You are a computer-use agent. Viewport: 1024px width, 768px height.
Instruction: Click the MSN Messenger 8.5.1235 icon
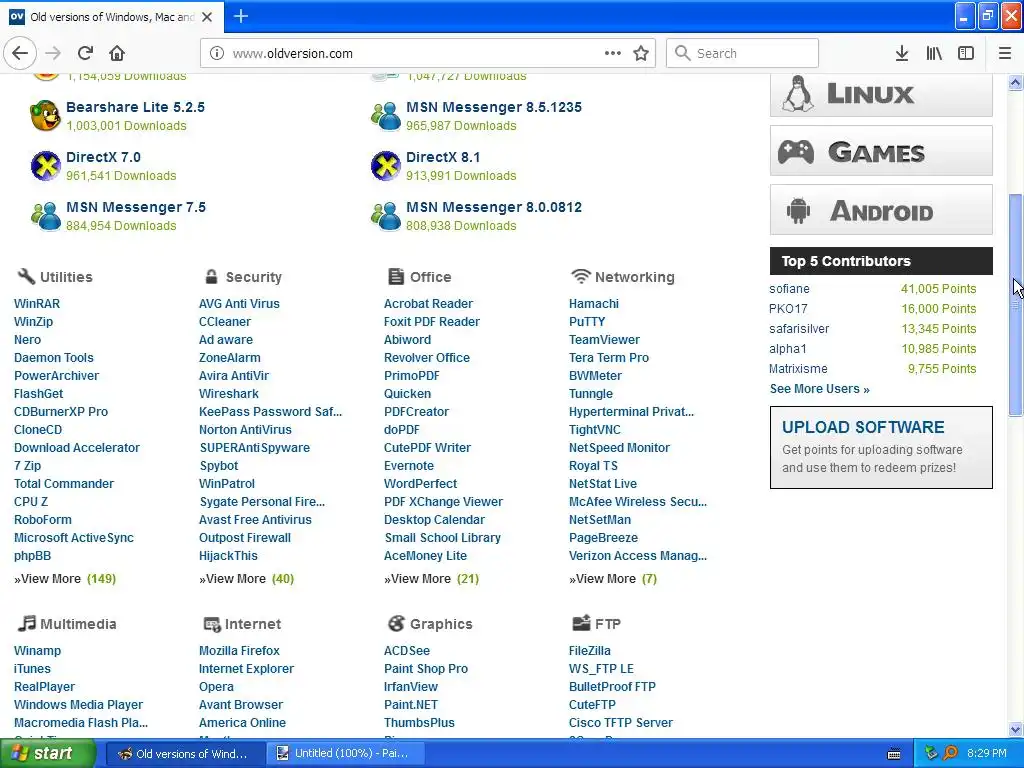[386, 116]
